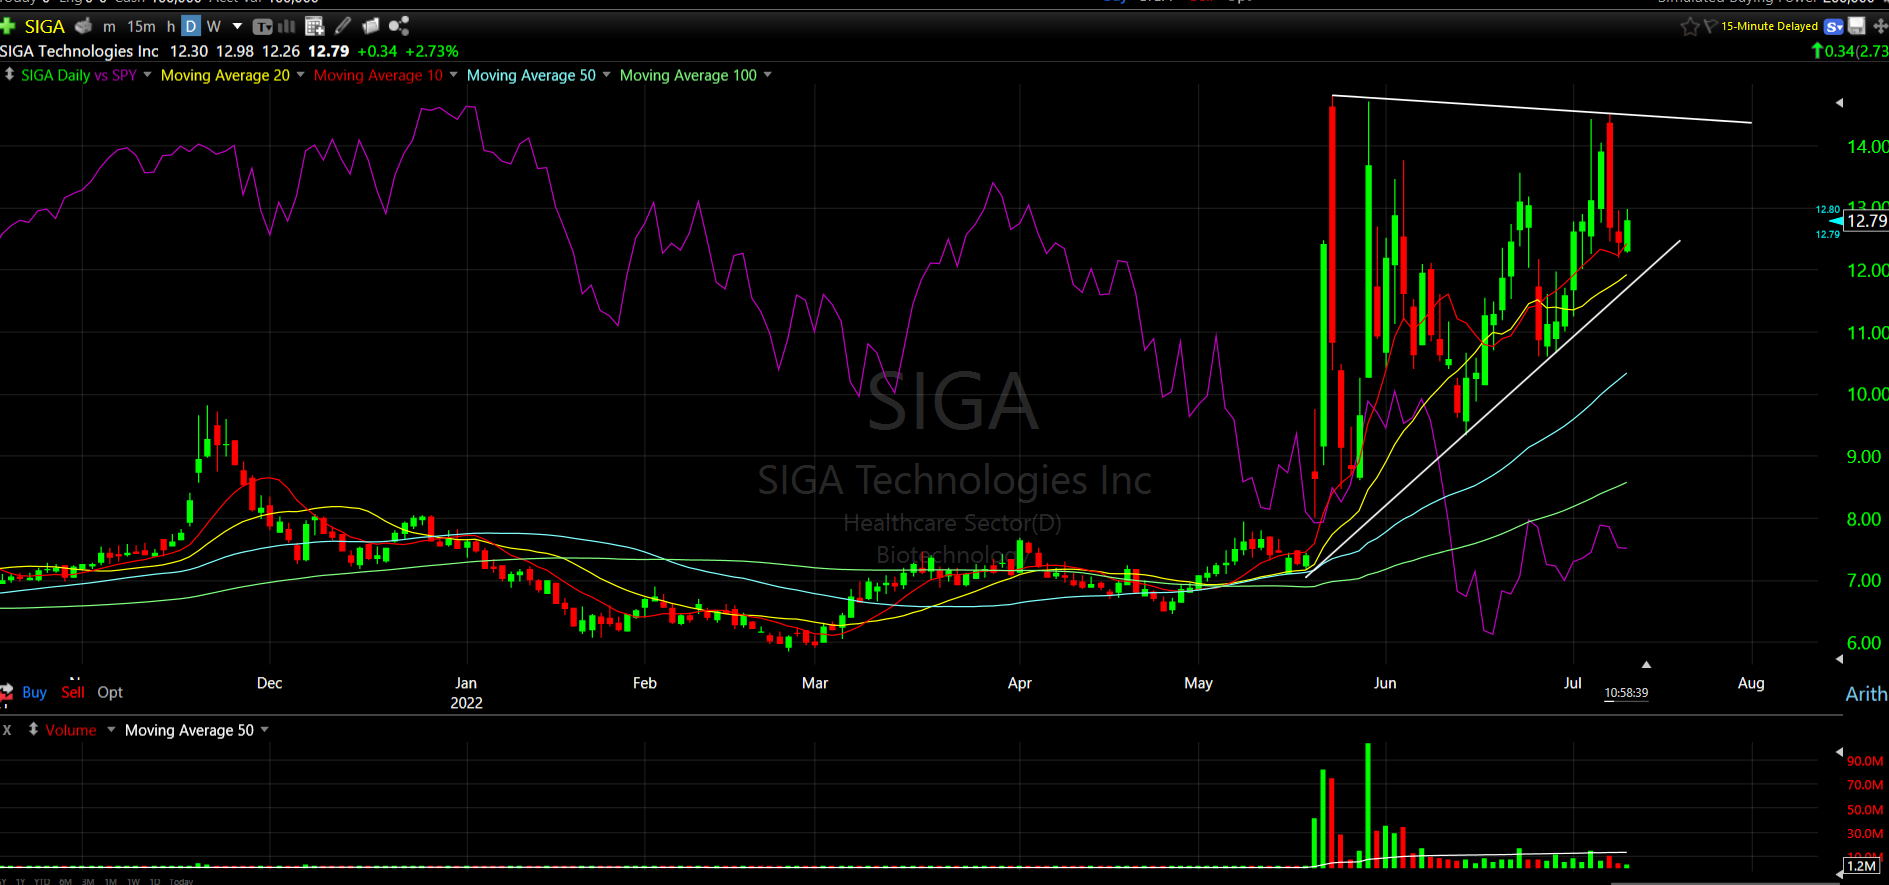Click the Sell button
The image size is (1889, 885).
click(x=73, y=692)
